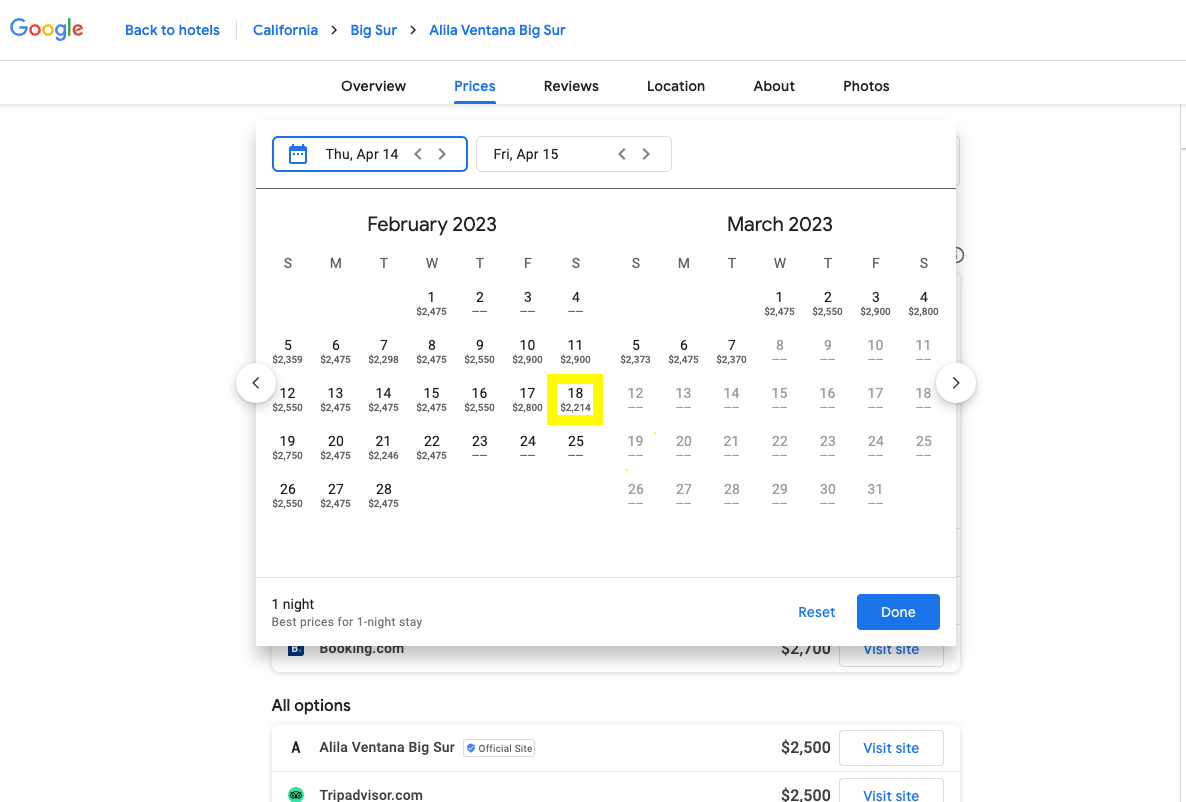Choose March 7 date at $2,370

click(x=732, y=351)
